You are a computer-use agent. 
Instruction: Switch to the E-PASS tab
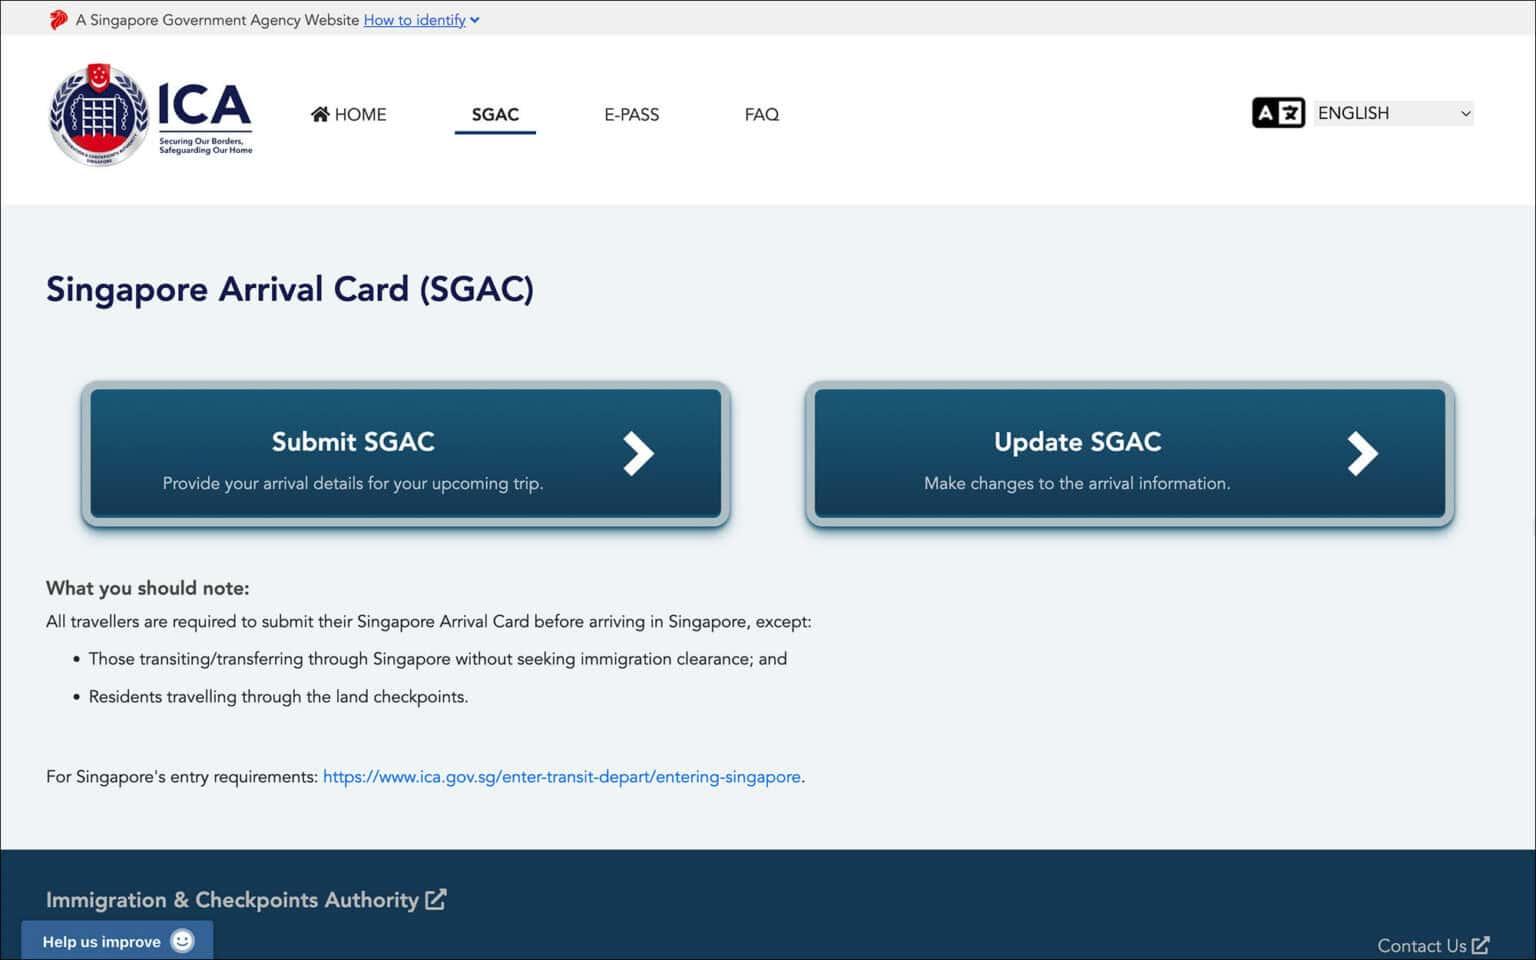631,114
